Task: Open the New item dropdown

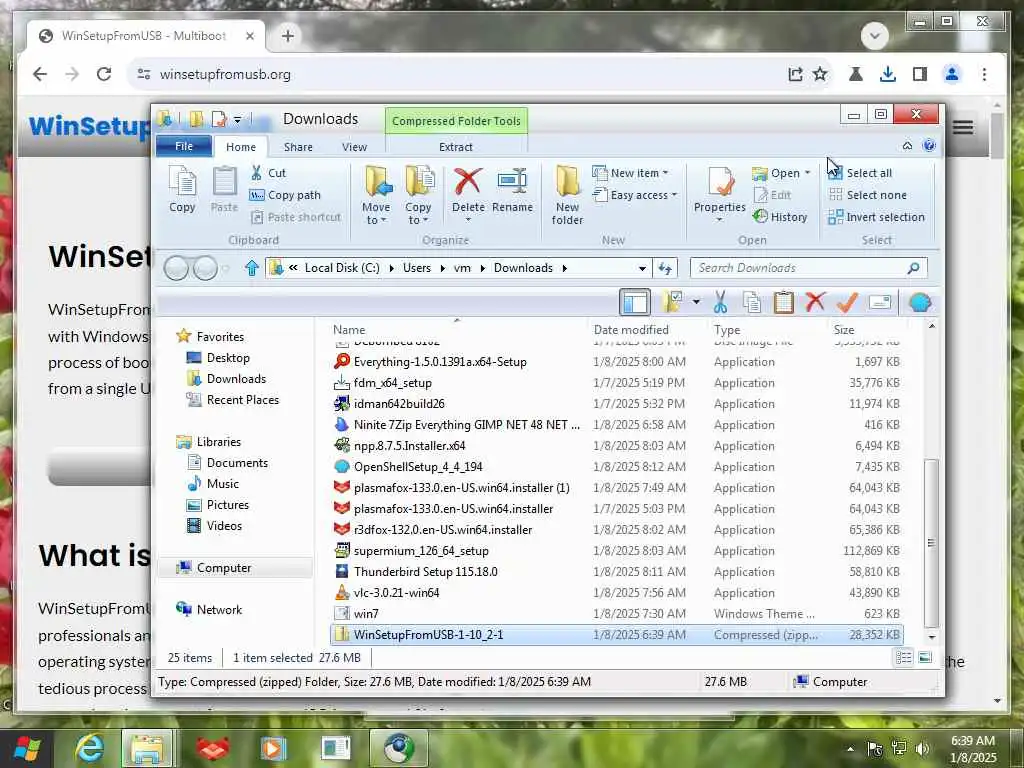Action: (631, 173)
